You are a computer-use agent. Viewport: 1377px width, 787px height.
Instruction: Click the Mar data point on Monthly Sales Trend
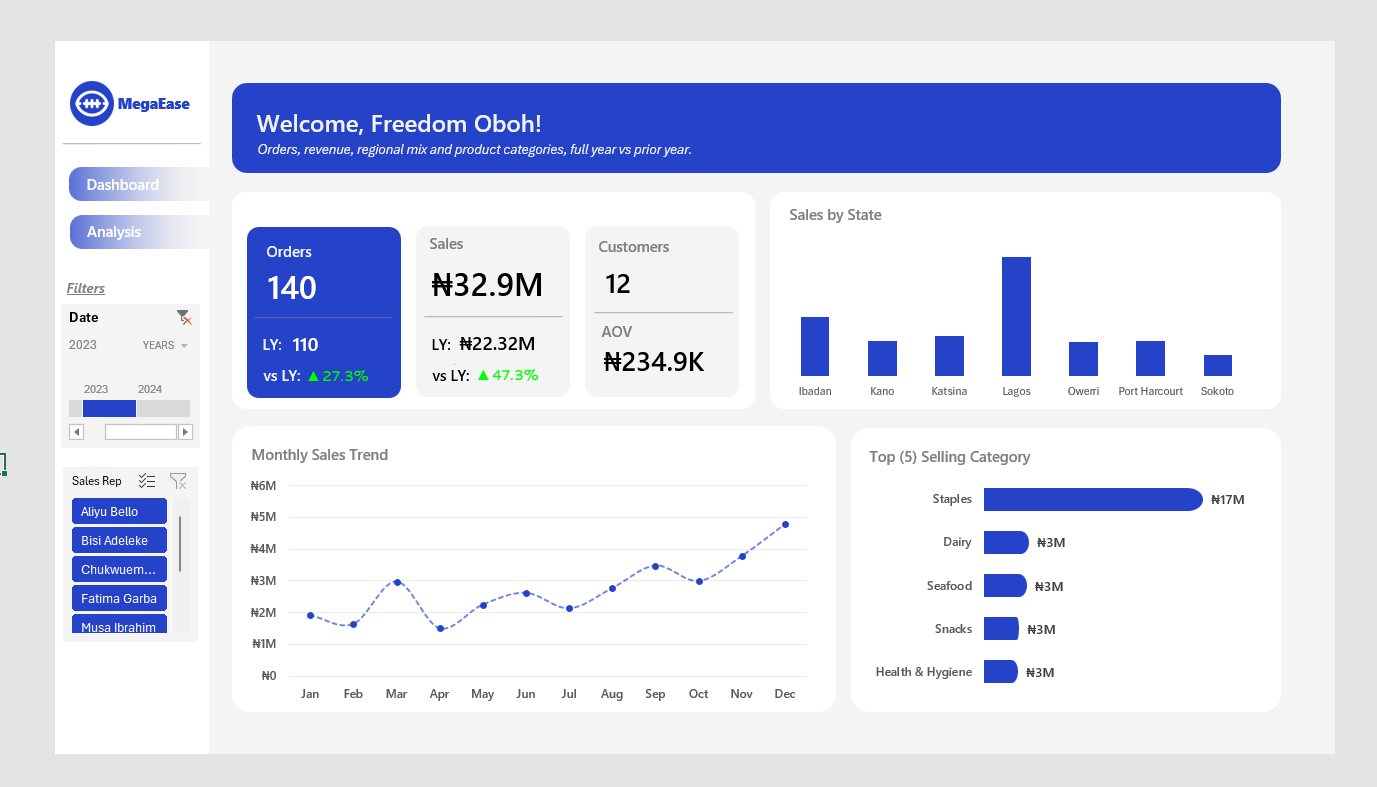[397, 582]
